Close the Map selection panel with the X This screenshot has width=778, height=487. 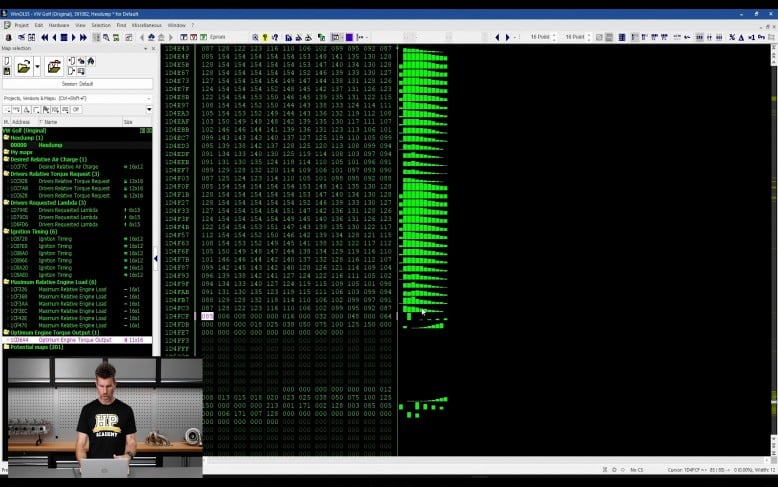[153, 49]
